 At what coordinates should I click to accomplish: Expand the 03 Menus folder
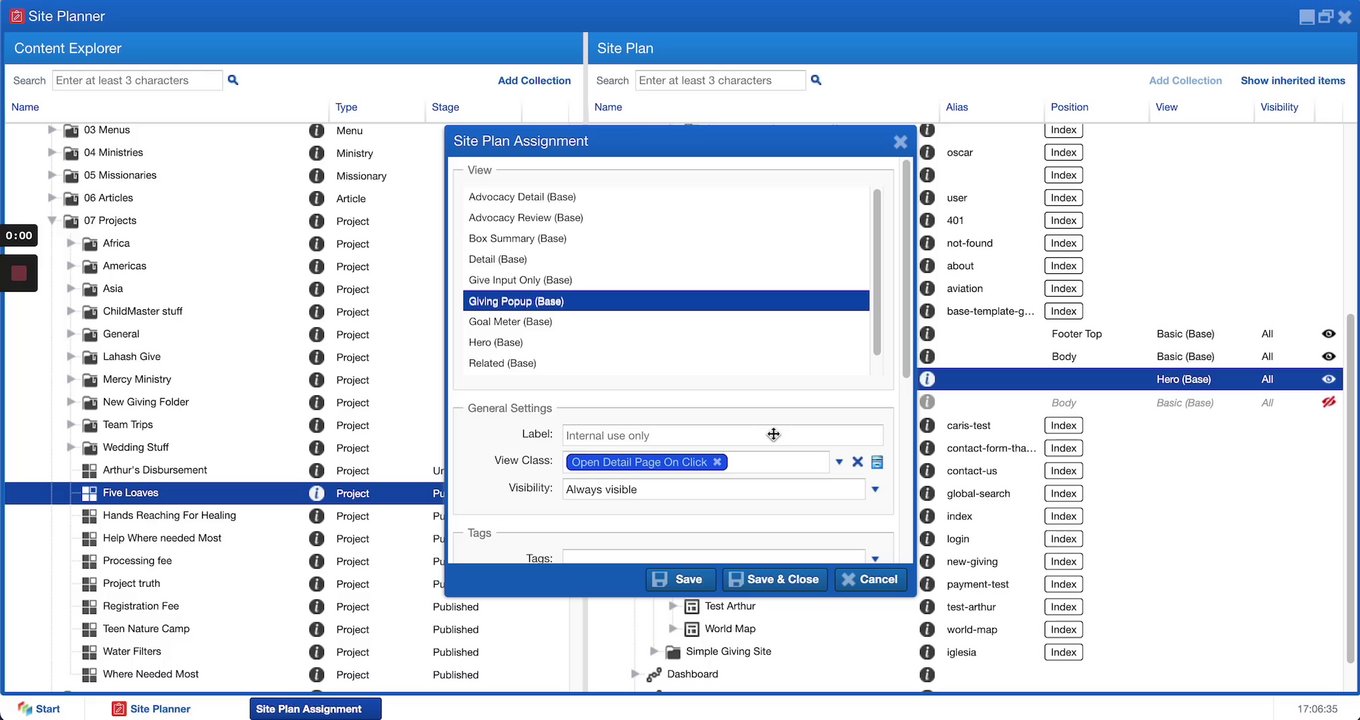click(x=53, y=130)
